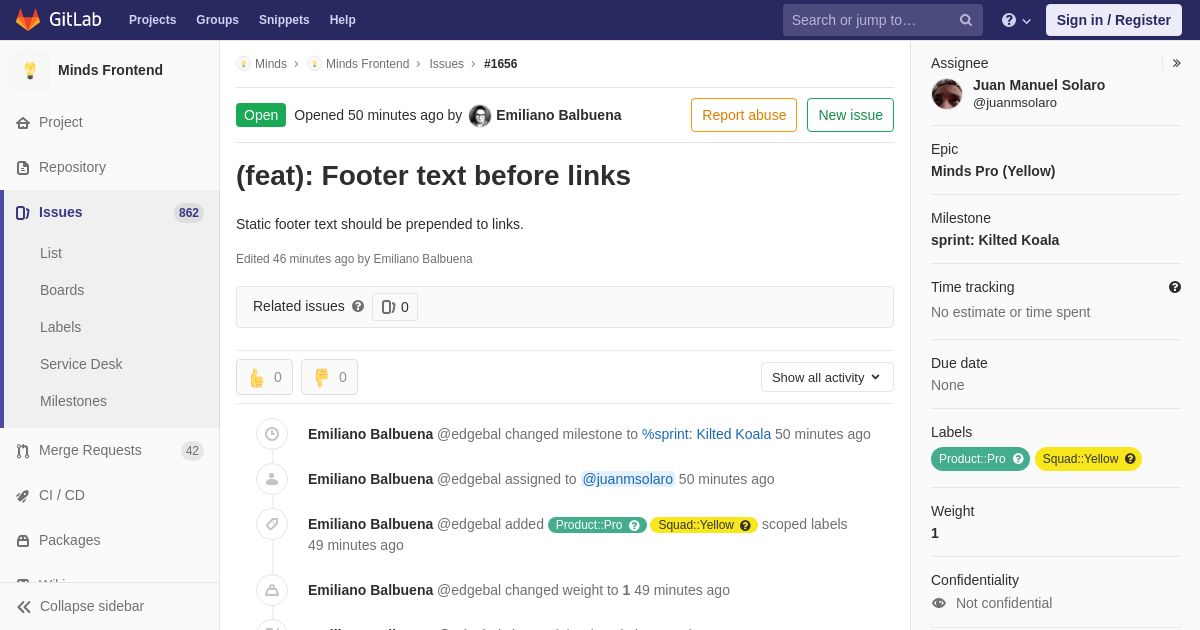
Task: Click the GitLab fox logo
Action: [x=28, y=20]
